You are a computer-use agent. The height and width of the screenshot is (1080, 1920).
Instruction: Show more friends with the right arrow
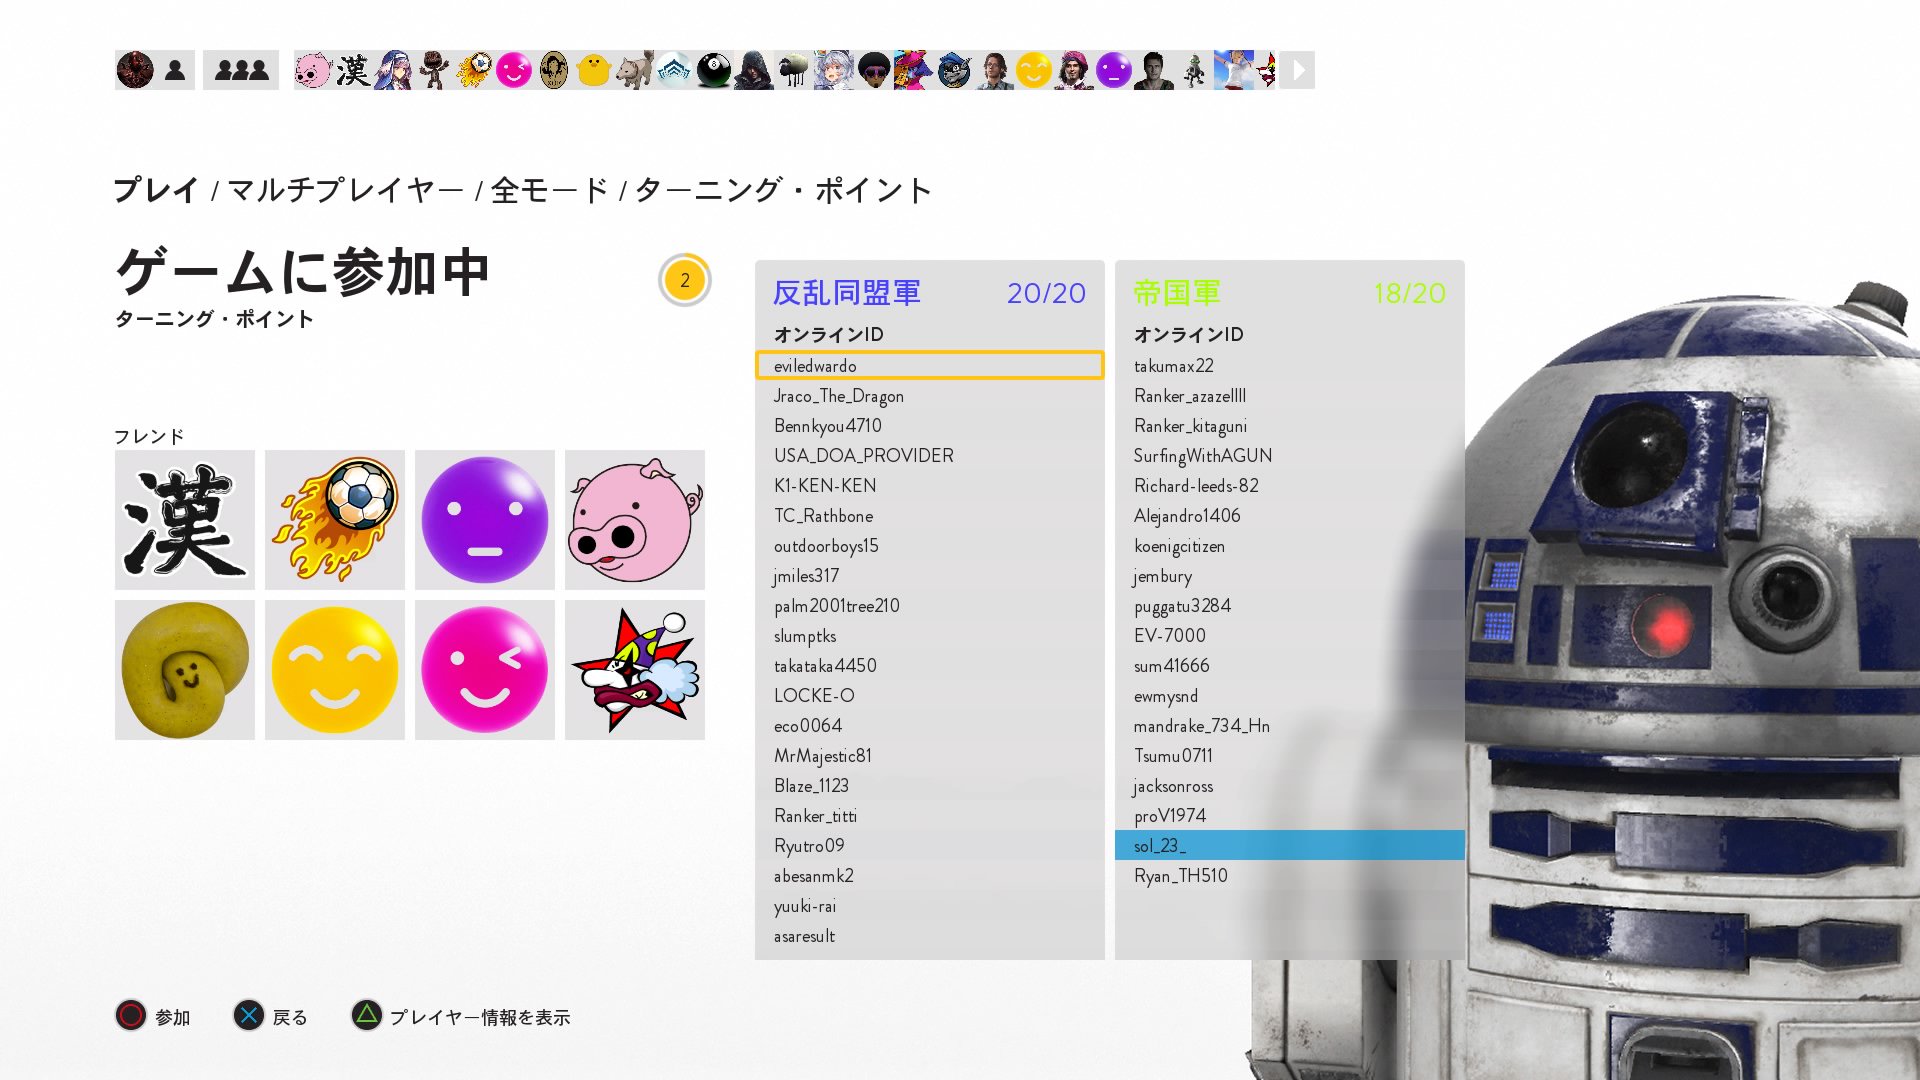[1297, 70]
